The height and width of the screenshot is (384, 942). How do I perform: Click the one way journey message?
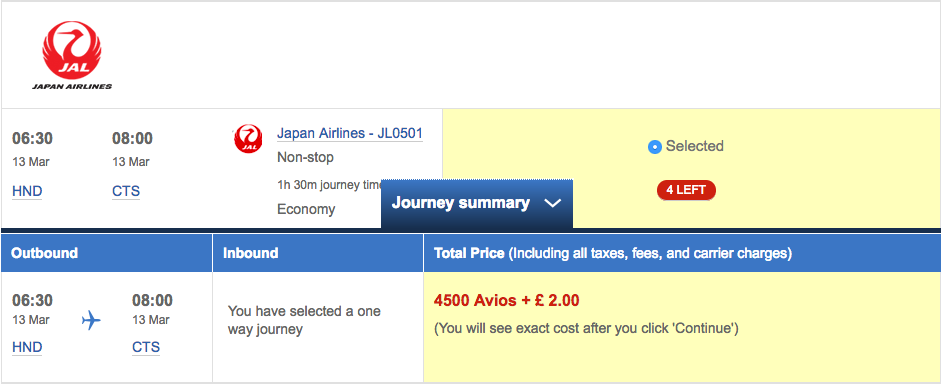point(304,320)
